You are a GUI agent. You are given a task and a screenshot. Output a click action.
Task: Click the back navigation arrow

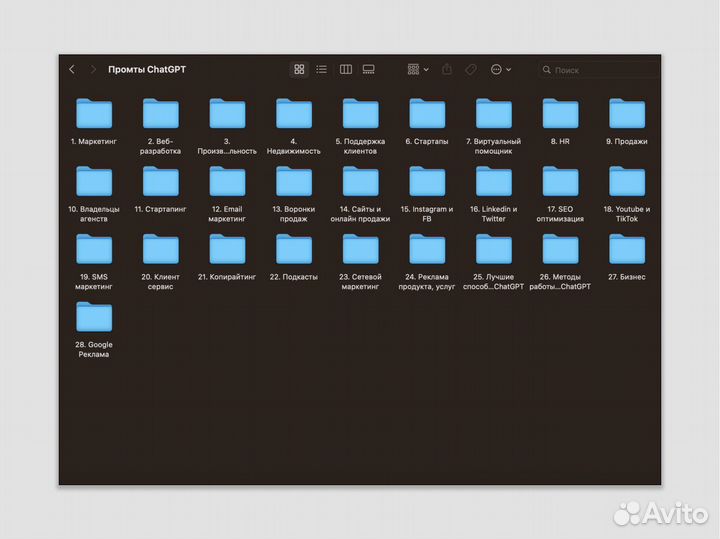coord(72,70)
